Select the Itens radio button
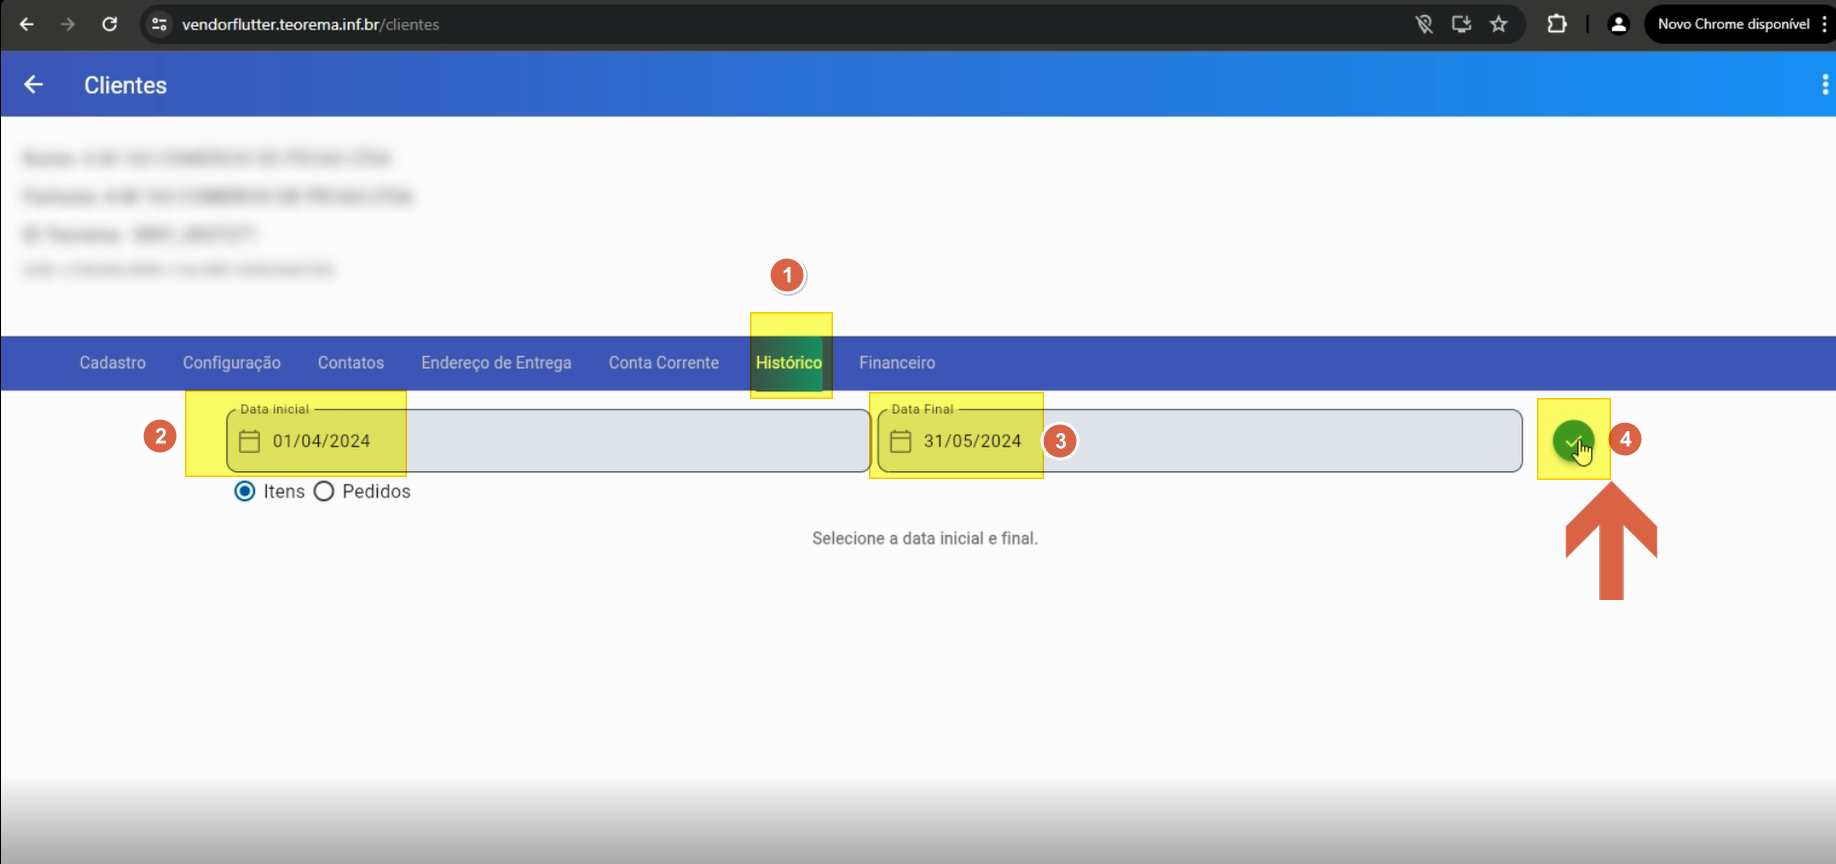 [245, 491]
